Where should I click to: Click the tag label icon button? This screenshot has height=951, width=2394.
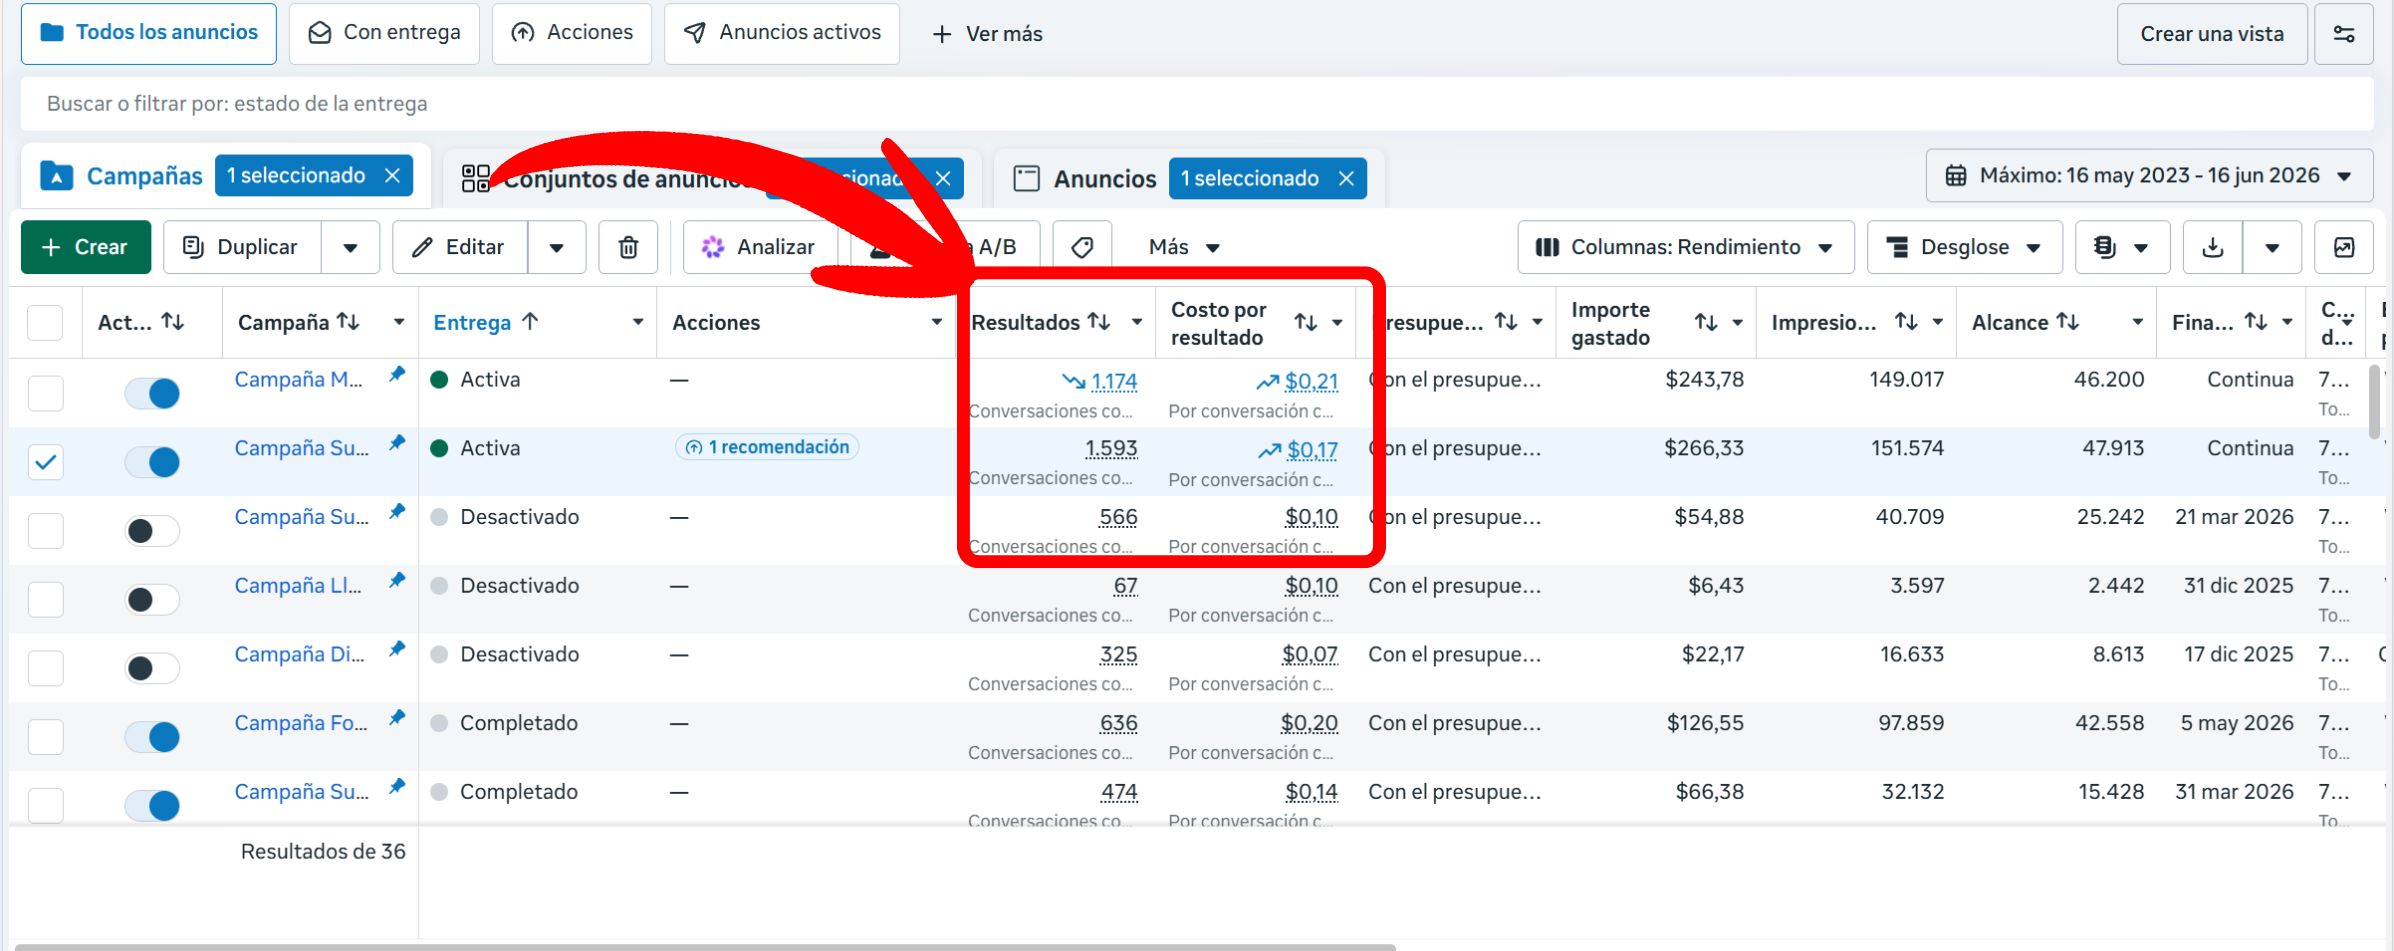coord(1082,247)
